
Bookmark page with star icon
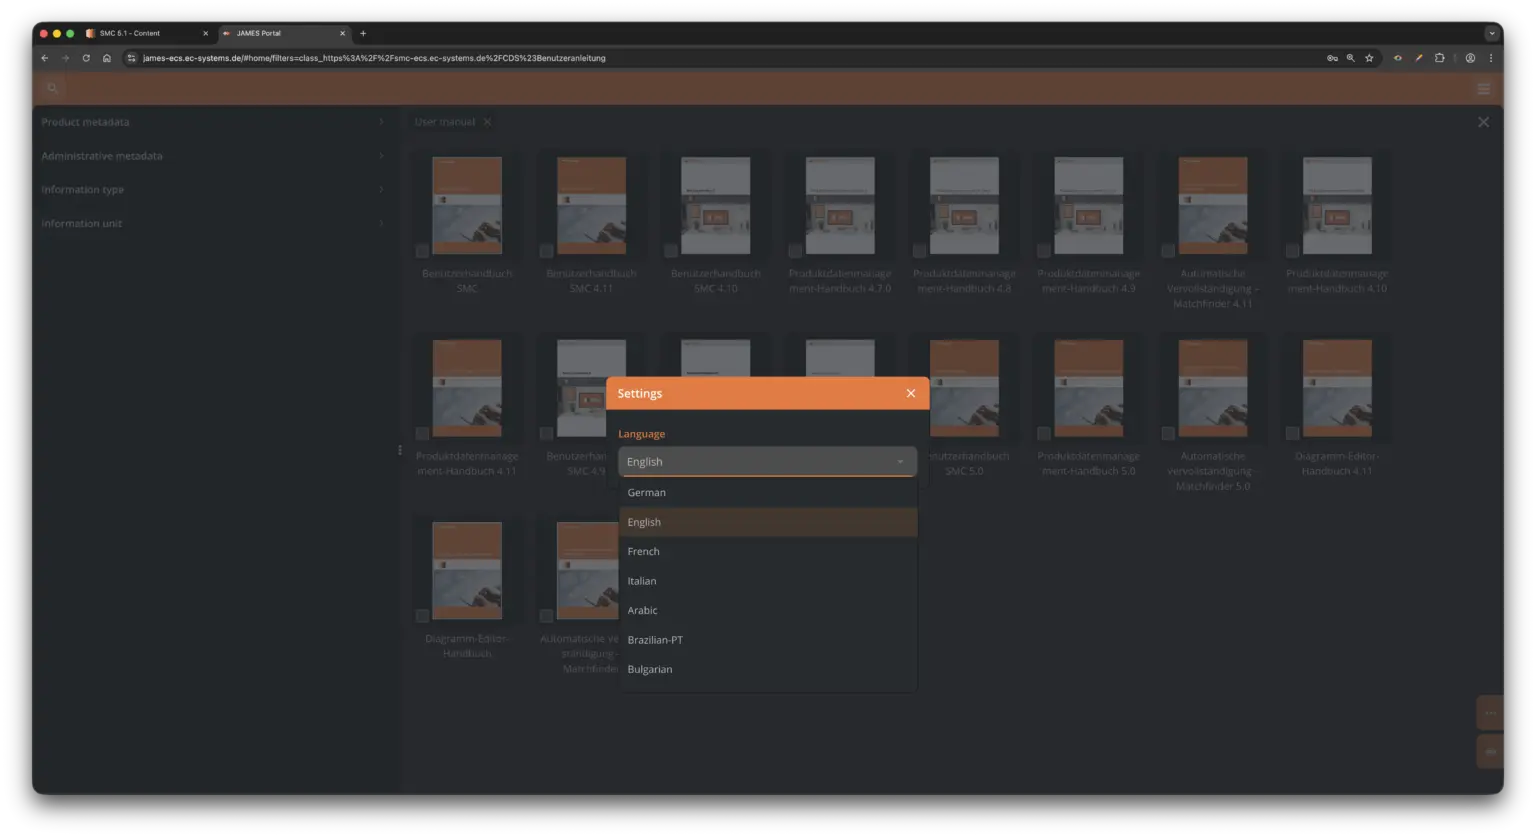click(x=1369, y=58)
